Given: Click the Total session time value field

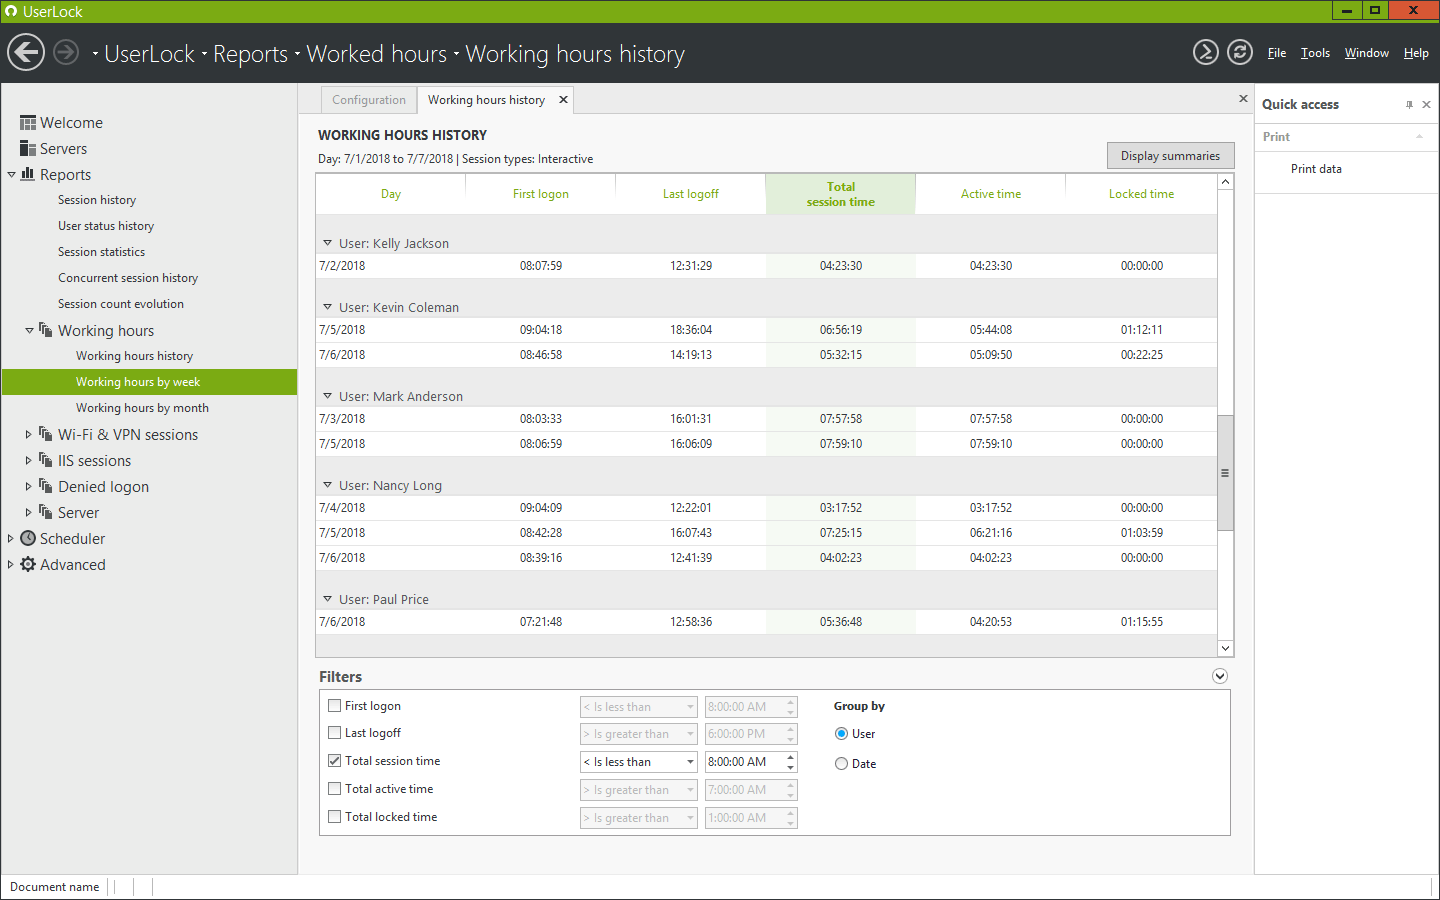Looking at the screenshot, I should click(744, 762).
